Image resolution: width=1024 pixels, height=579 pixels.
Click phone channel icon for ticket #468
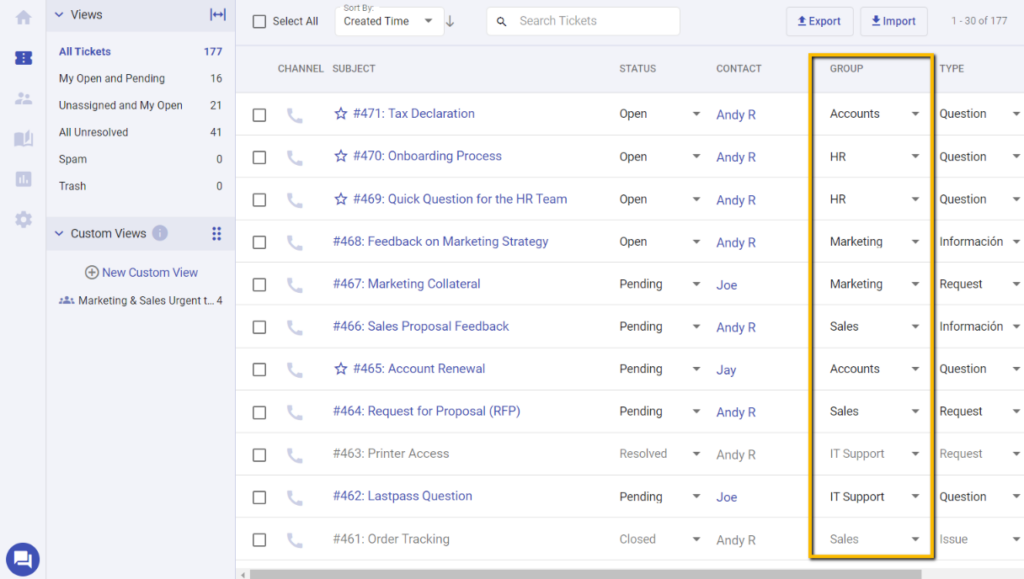295,243
